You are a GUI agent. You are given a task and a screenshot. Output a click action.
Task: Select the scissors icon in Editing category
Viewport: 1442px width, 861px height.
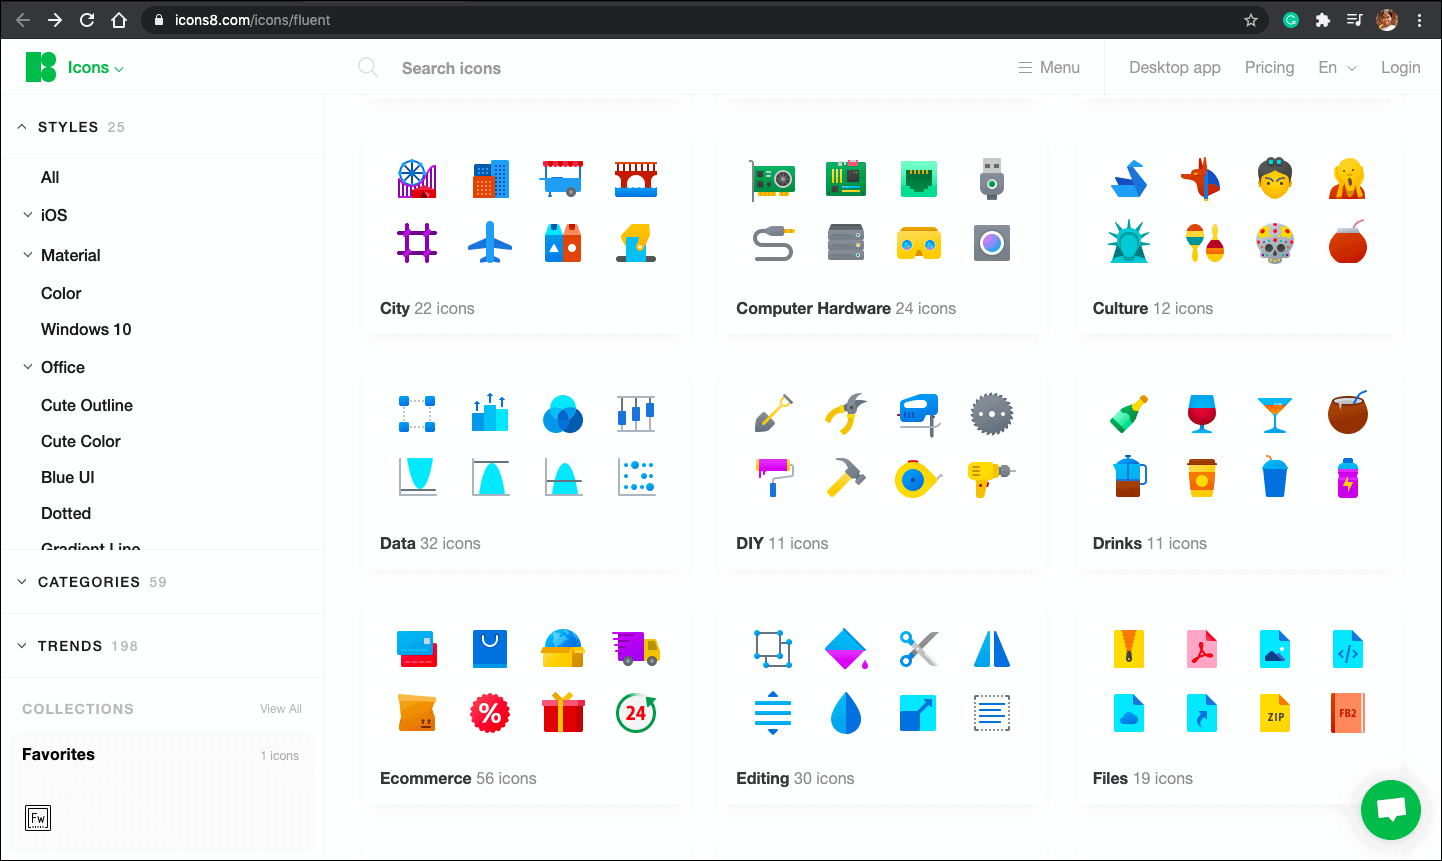pos(918,648)
